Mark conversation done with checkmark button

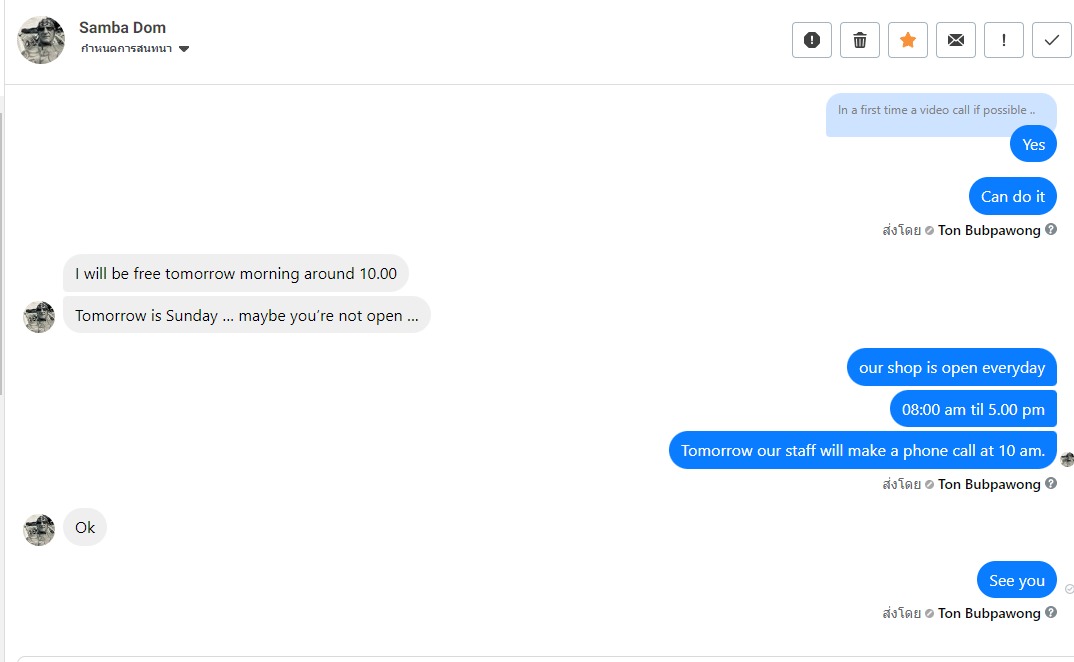click(x=1052, y=40)
